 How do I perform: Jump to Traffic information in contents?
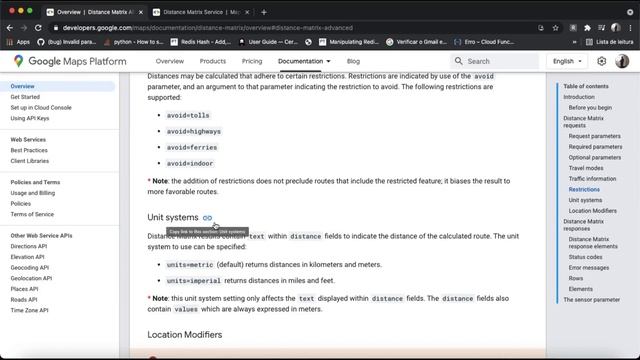(592, 179)
